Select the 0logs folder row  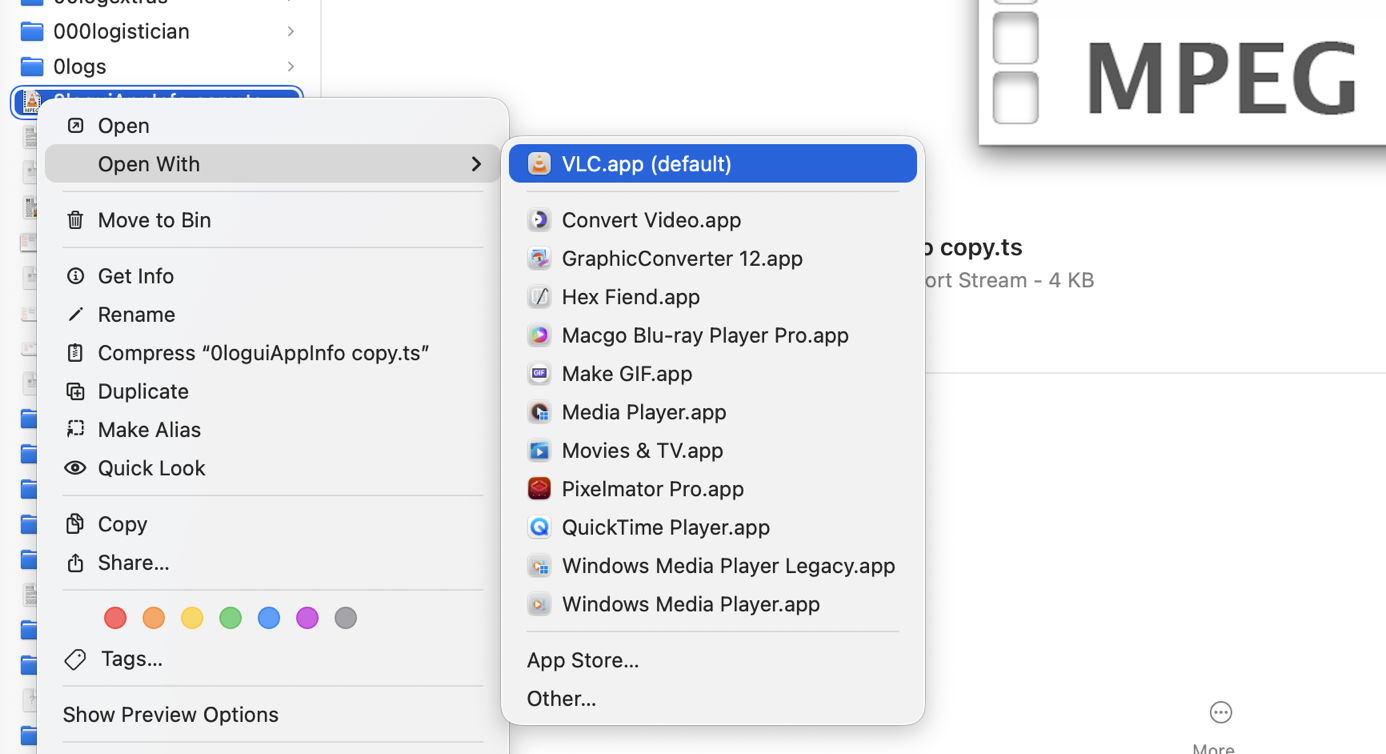tap(157, 67)
